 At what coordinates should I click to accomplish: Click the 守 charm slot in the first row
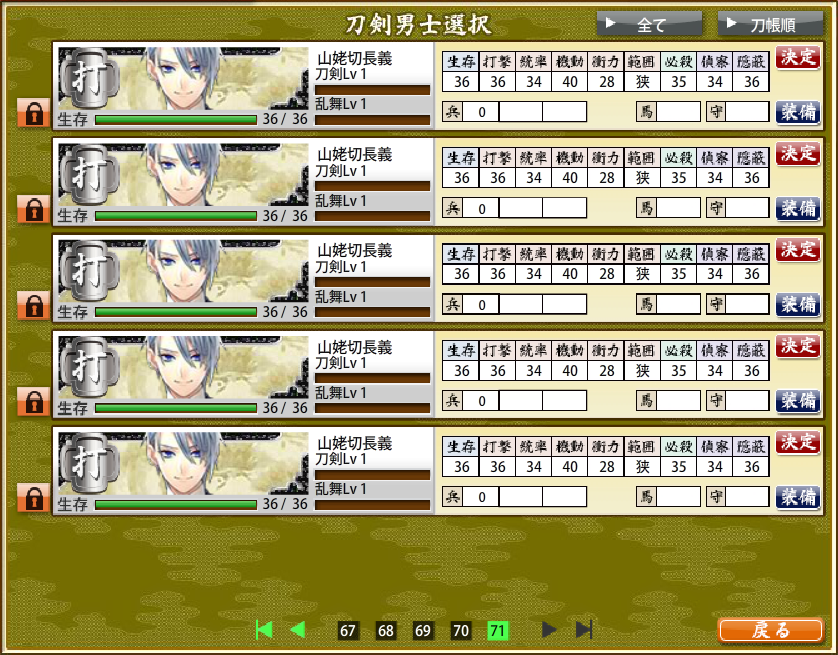pyautogui.click(x=738, y=112)
